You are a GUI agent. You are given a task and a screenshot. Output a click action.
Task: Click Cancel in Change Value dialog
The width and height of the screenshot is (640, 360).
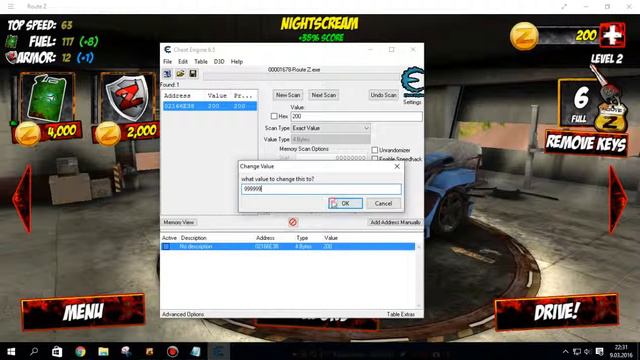[x=383, y=203]
